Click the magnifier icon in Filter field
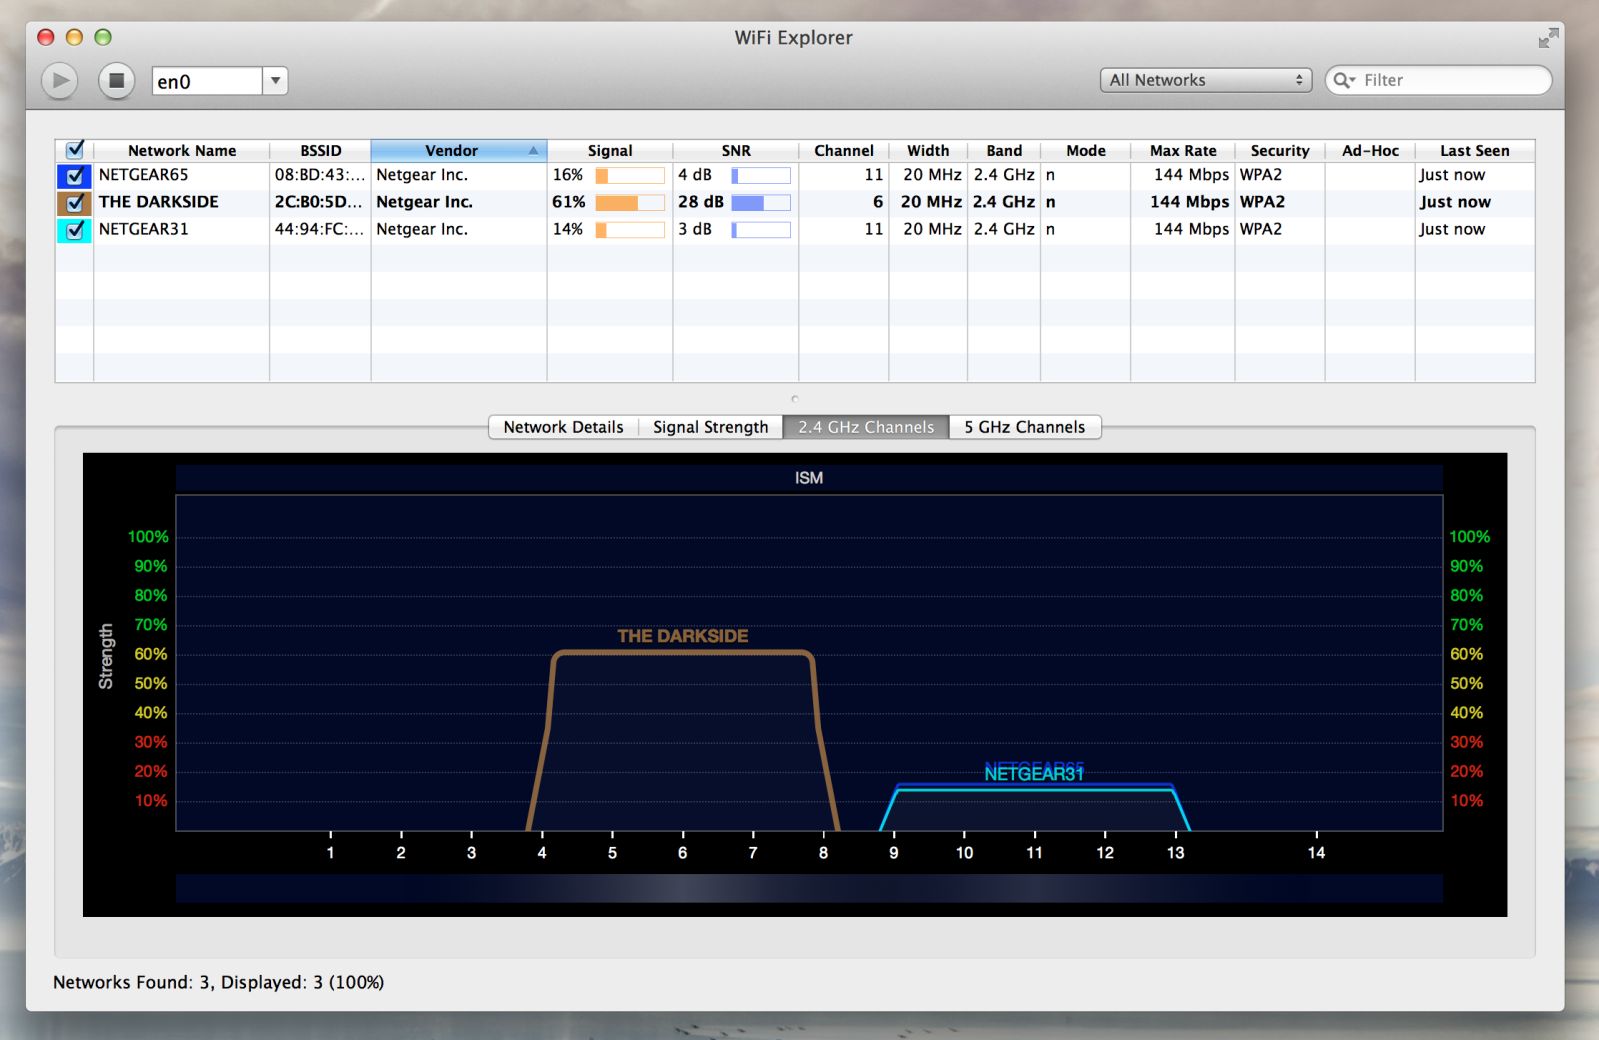1599x1040 pixels. [x=1344, y=80]
